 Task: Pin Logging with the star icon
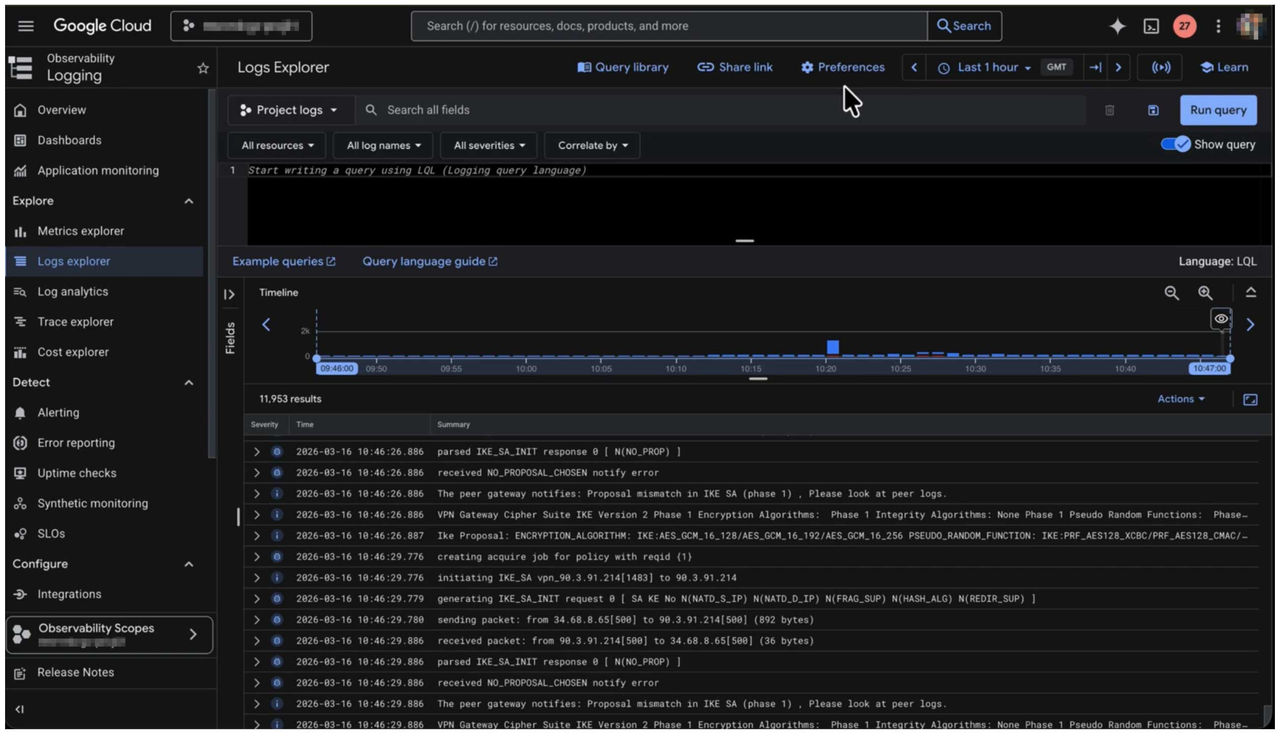click(x=203, y=68)
